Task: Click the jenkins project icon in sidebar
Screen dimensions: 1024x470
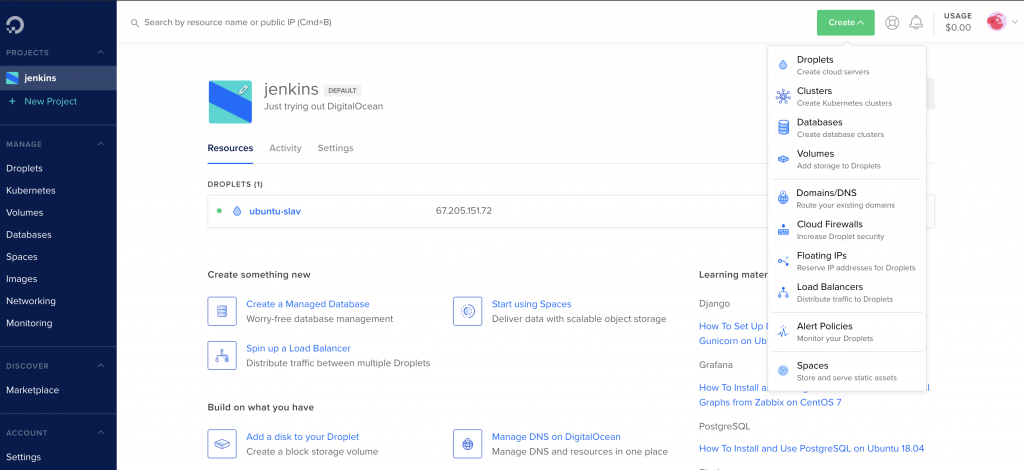Action: click(12, 78)
